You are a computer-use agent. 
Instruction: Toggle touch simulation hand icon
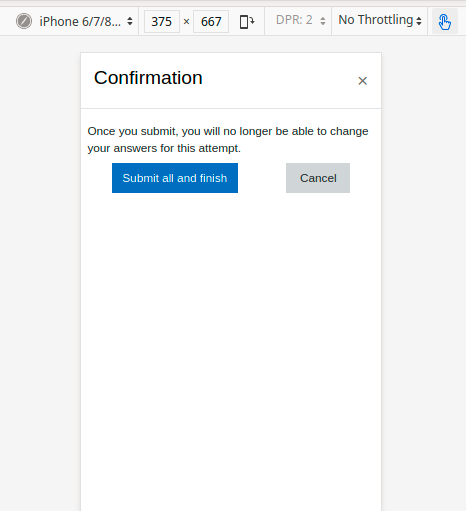click(x=445, y=21)
